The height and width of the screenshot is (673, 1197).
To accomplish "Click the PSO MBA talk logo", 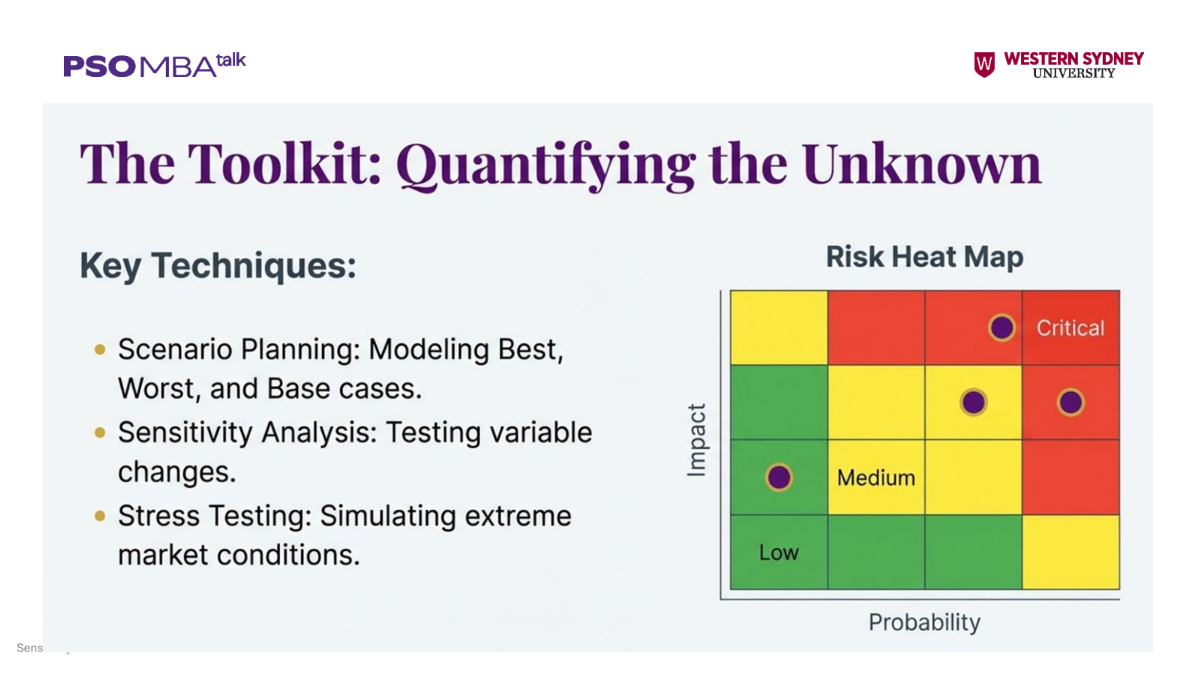I will pos(154,66).
